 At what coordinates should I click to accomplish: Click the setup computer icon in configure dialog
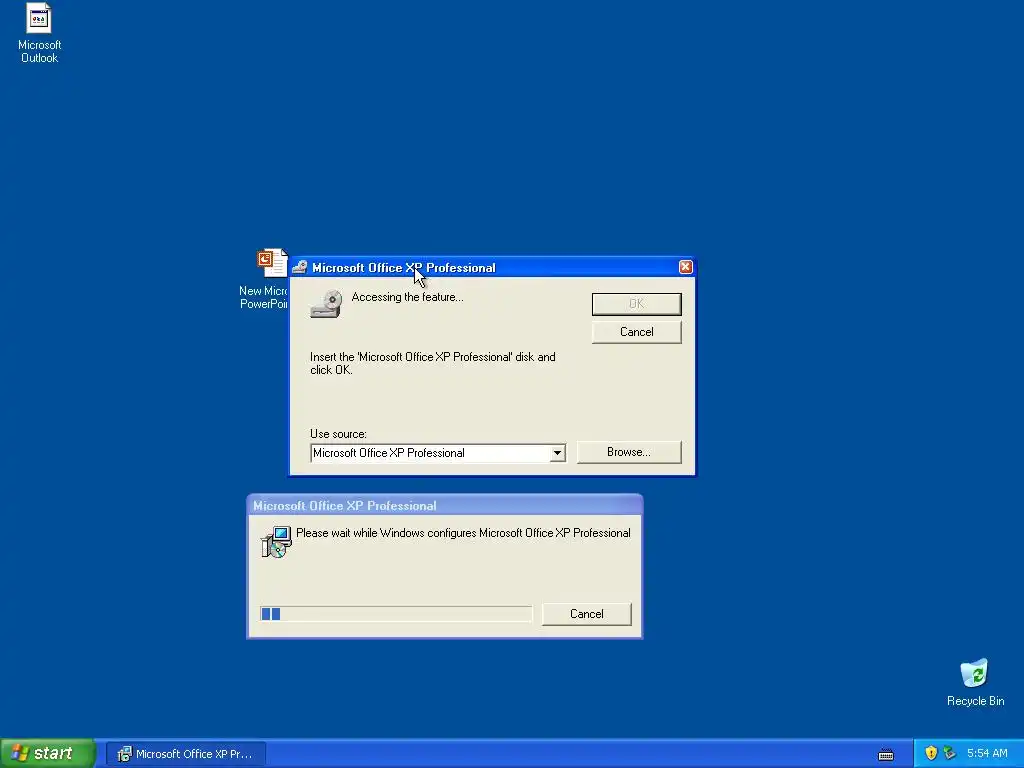276,541
